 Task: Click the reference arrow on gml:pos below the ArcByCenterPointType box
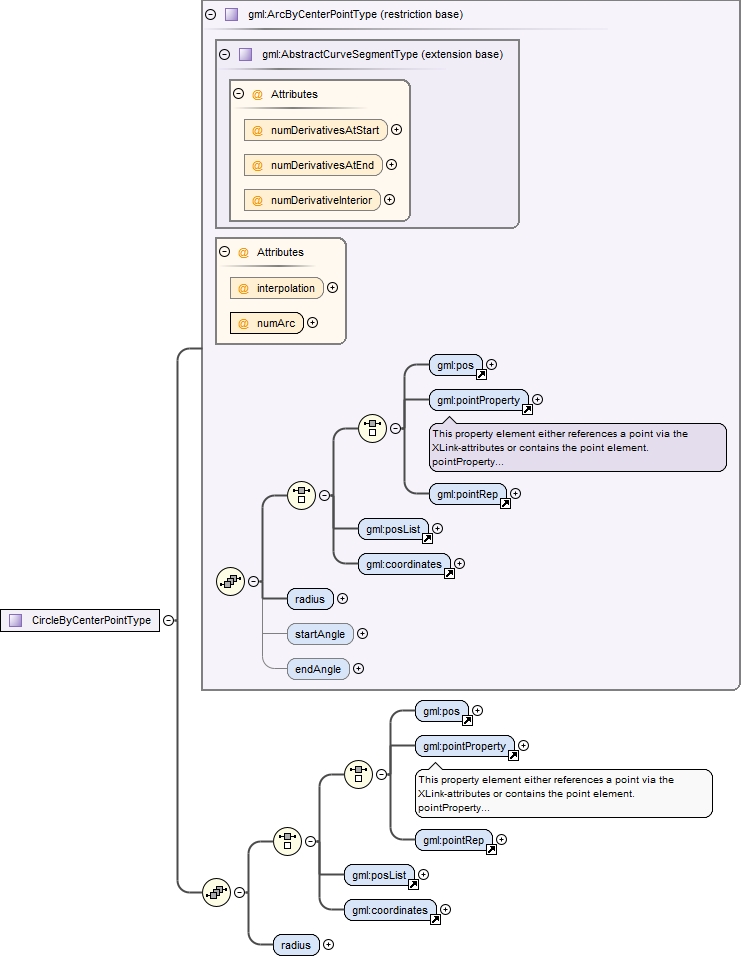[468, 720]
